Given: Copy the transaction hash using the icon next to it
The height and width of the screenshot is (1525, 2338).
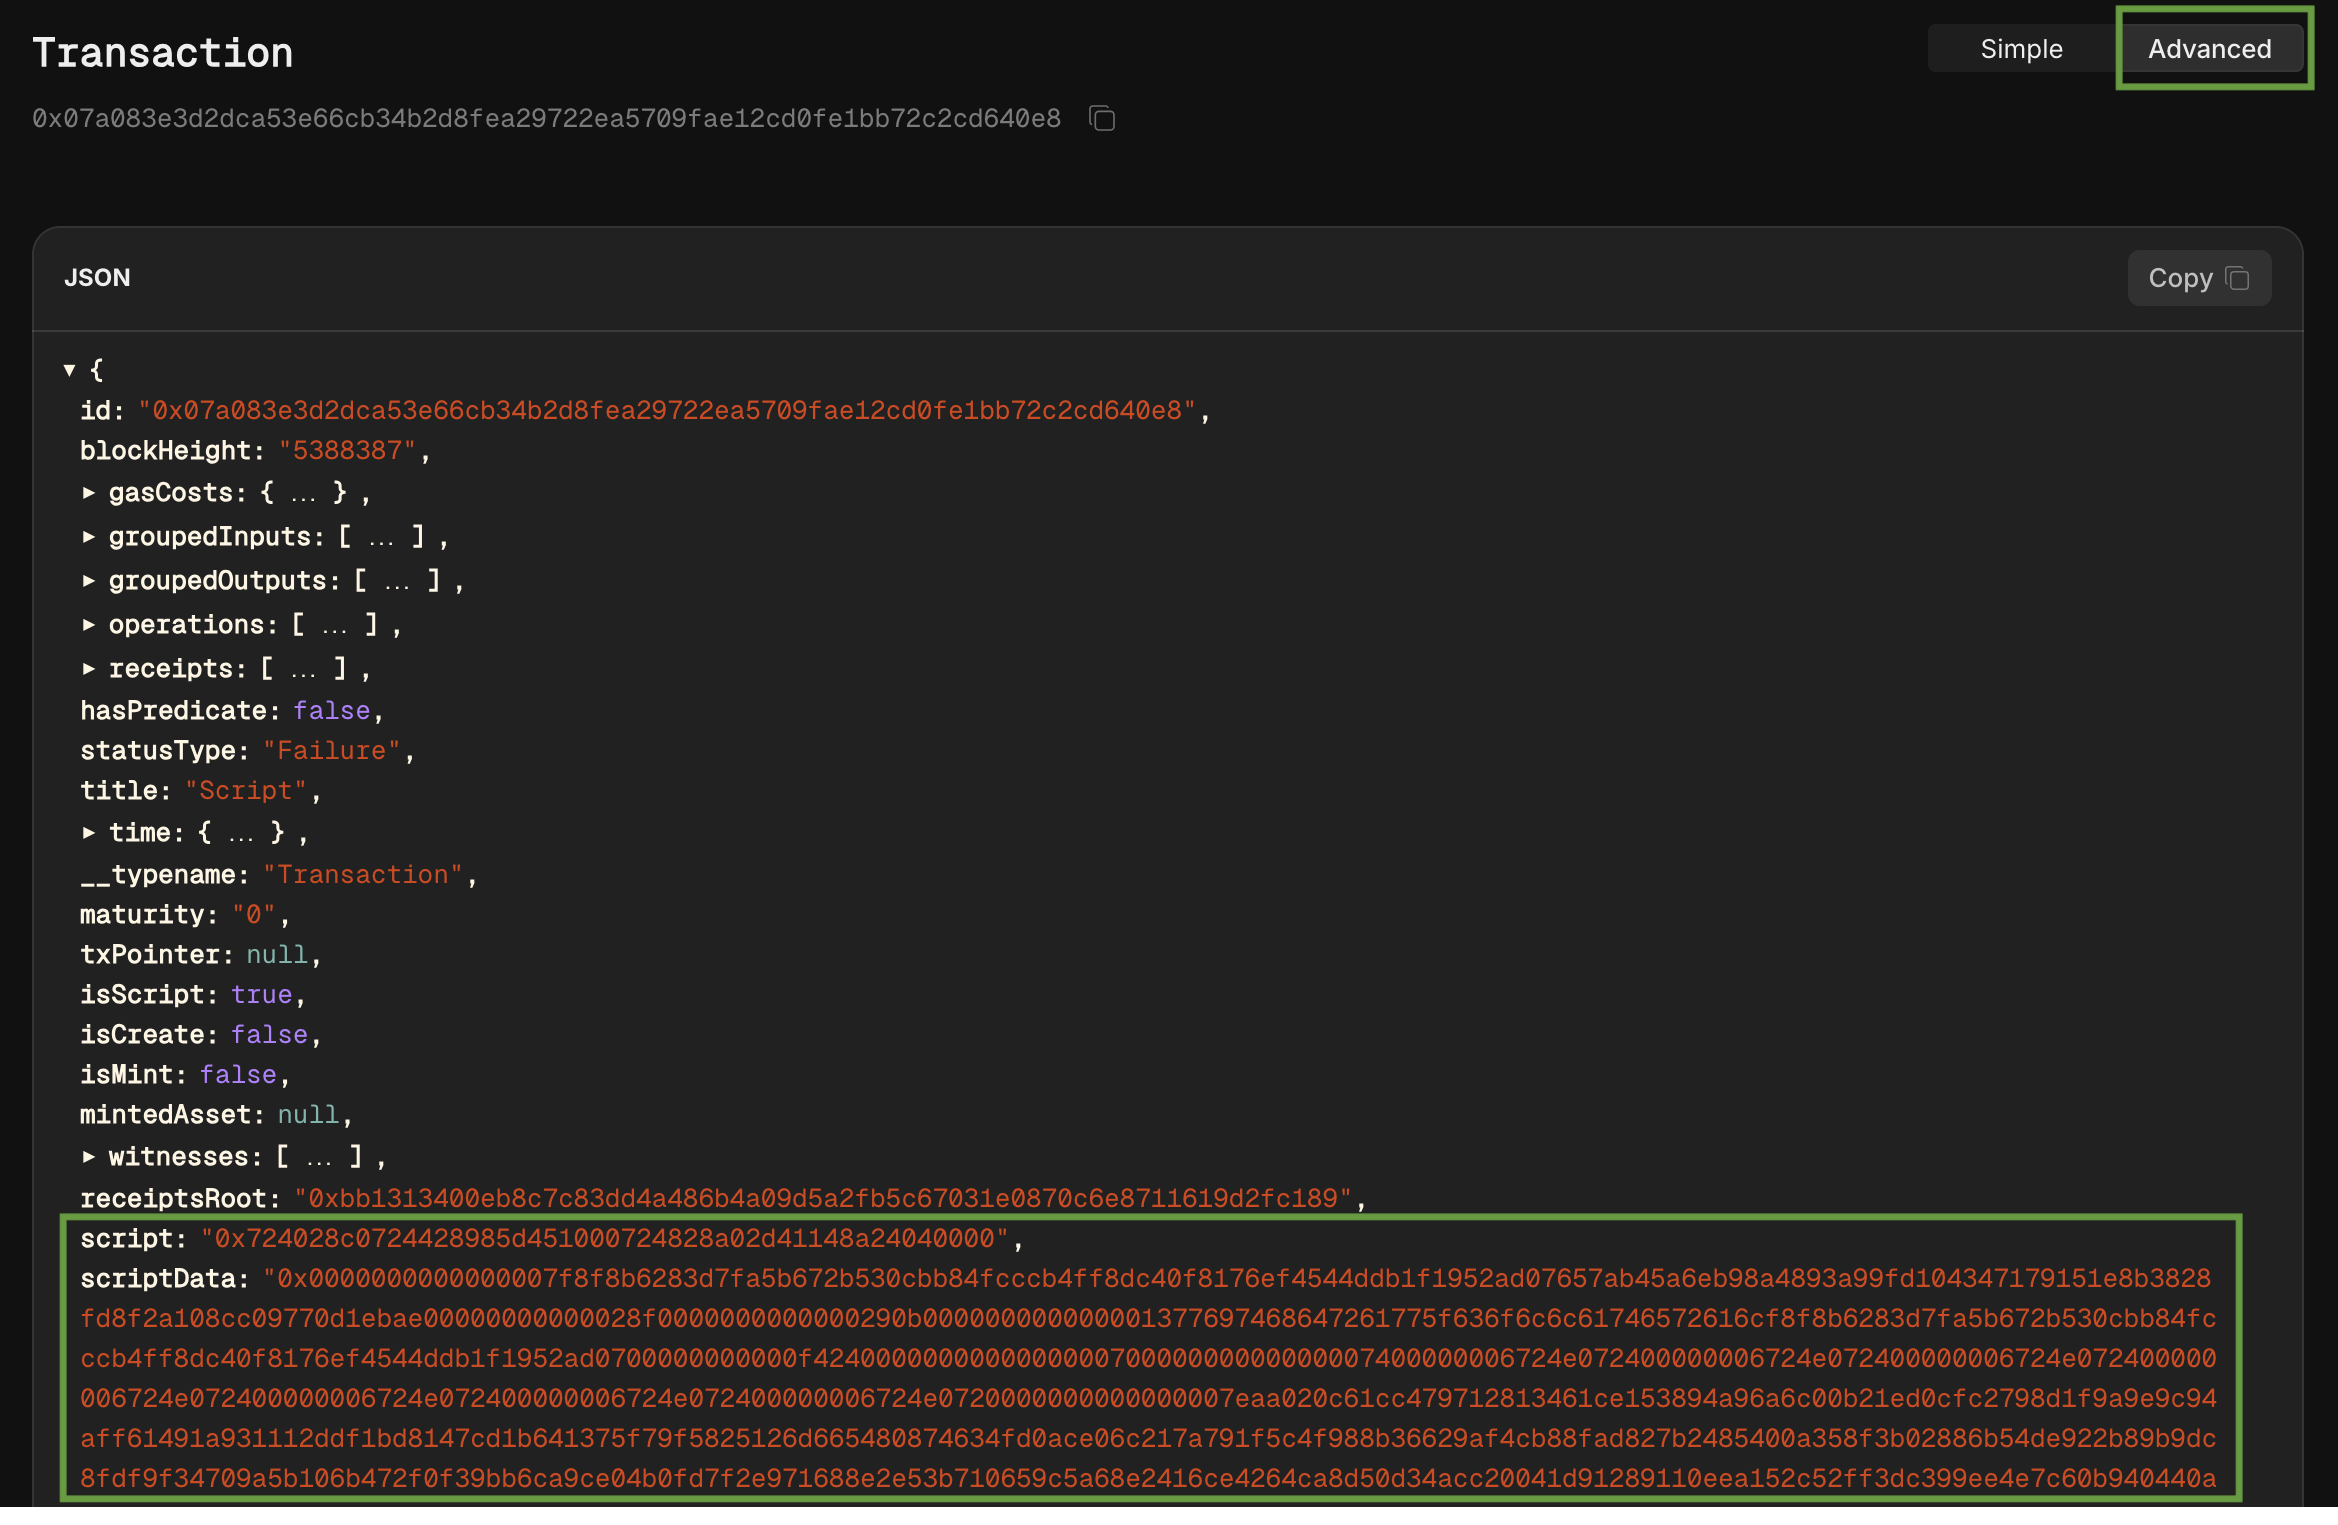Looking at the screenshot, I should (x=1102, y=118).
